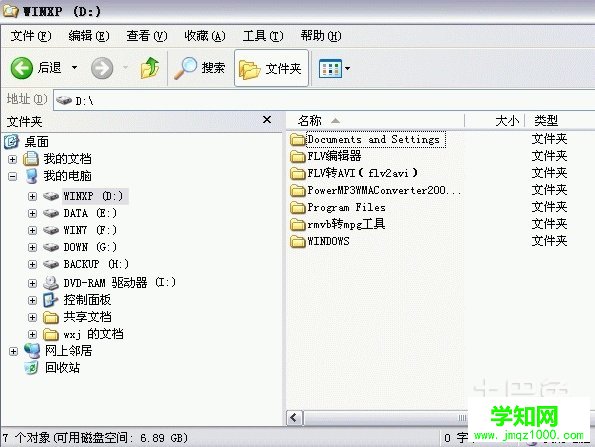Screen dimensions: 595x447
Task: Click the WINDOWS folder icon in list
Action: pos(298,241)
